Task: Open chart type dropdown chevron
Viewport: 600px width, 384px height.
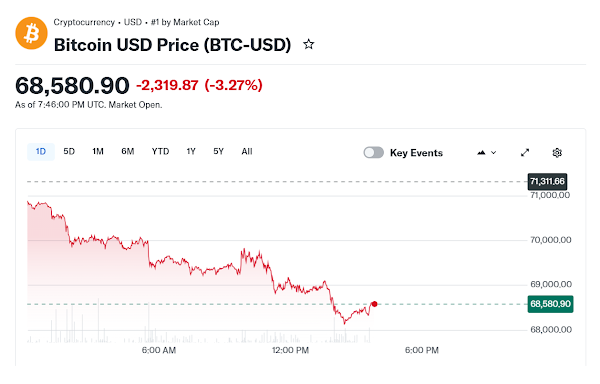Action: tap(494, 153)
